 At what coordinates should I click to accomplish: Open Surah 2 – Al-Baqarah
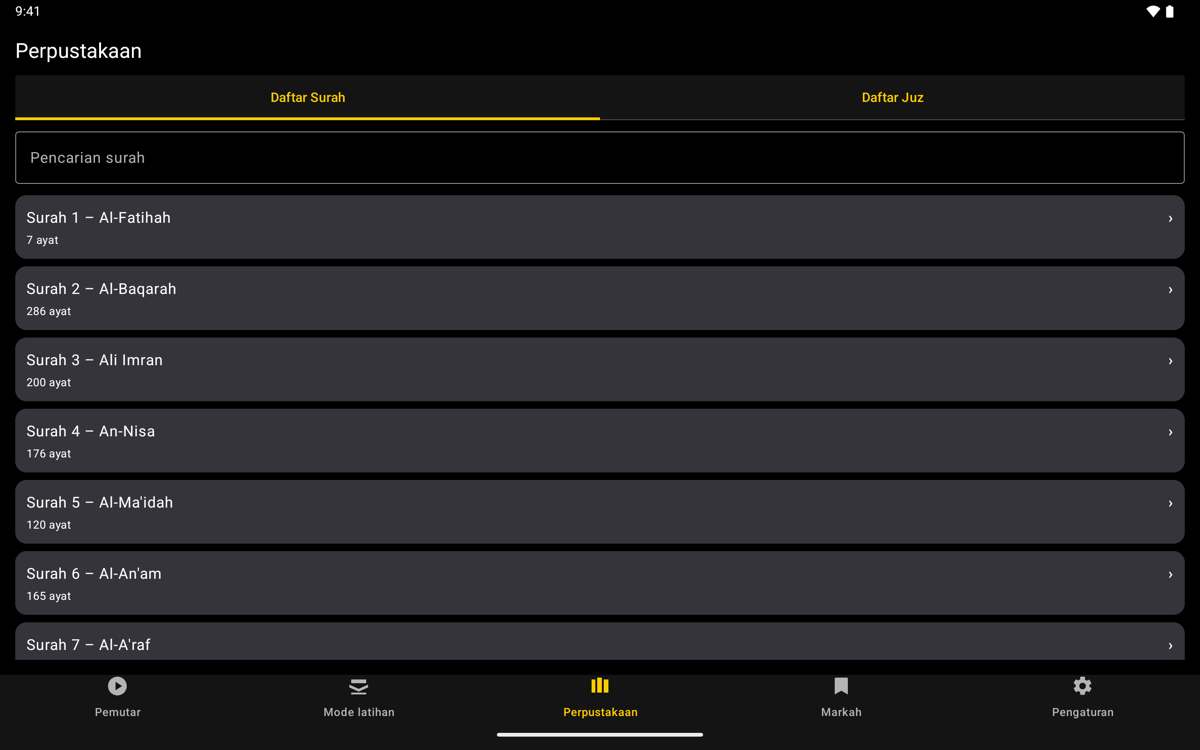pos(600,298)
